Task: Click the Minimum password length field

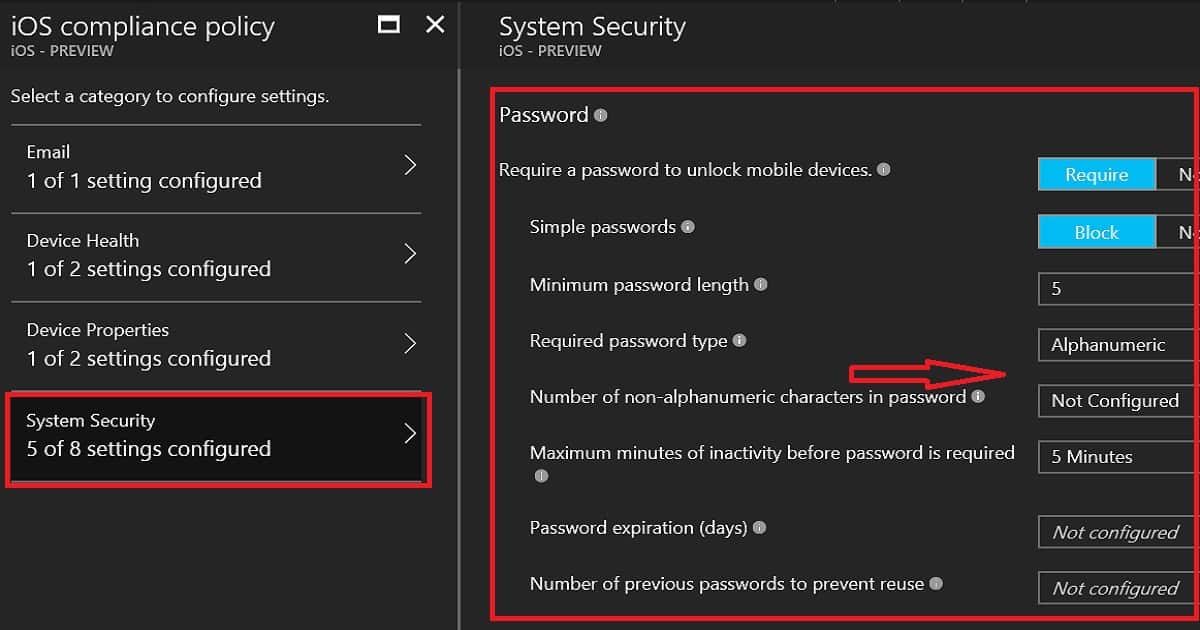Action: coord(1119,288)
